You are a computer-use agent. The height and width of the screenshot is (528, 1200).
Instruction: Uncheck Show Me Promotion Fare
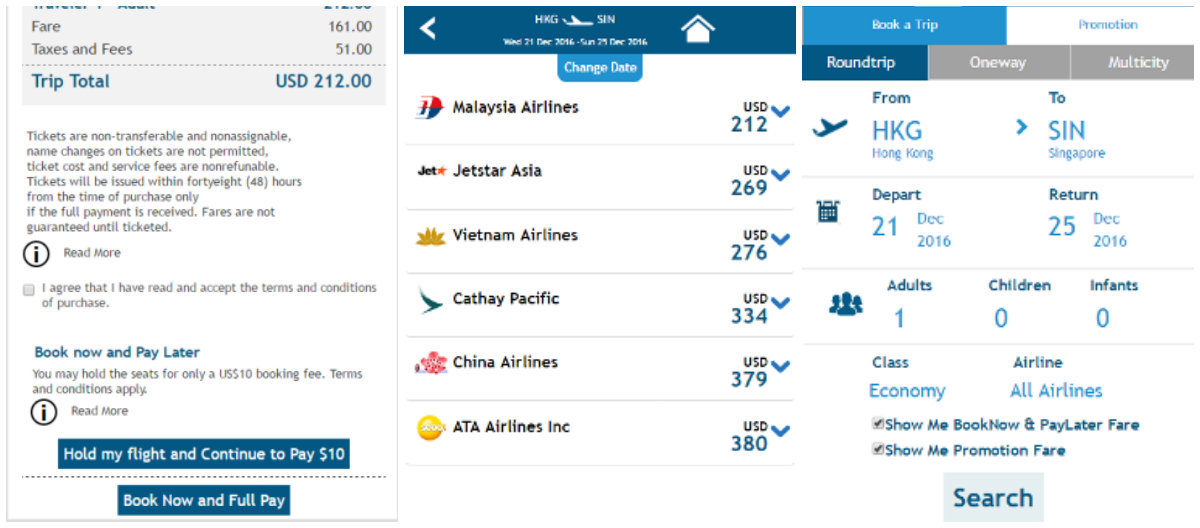click(878, 450)
